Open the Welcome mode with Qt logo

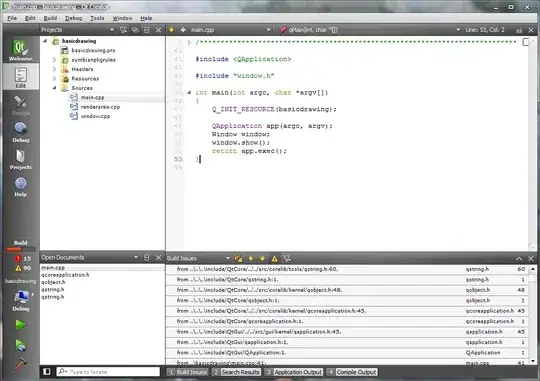tap(20, 50)
